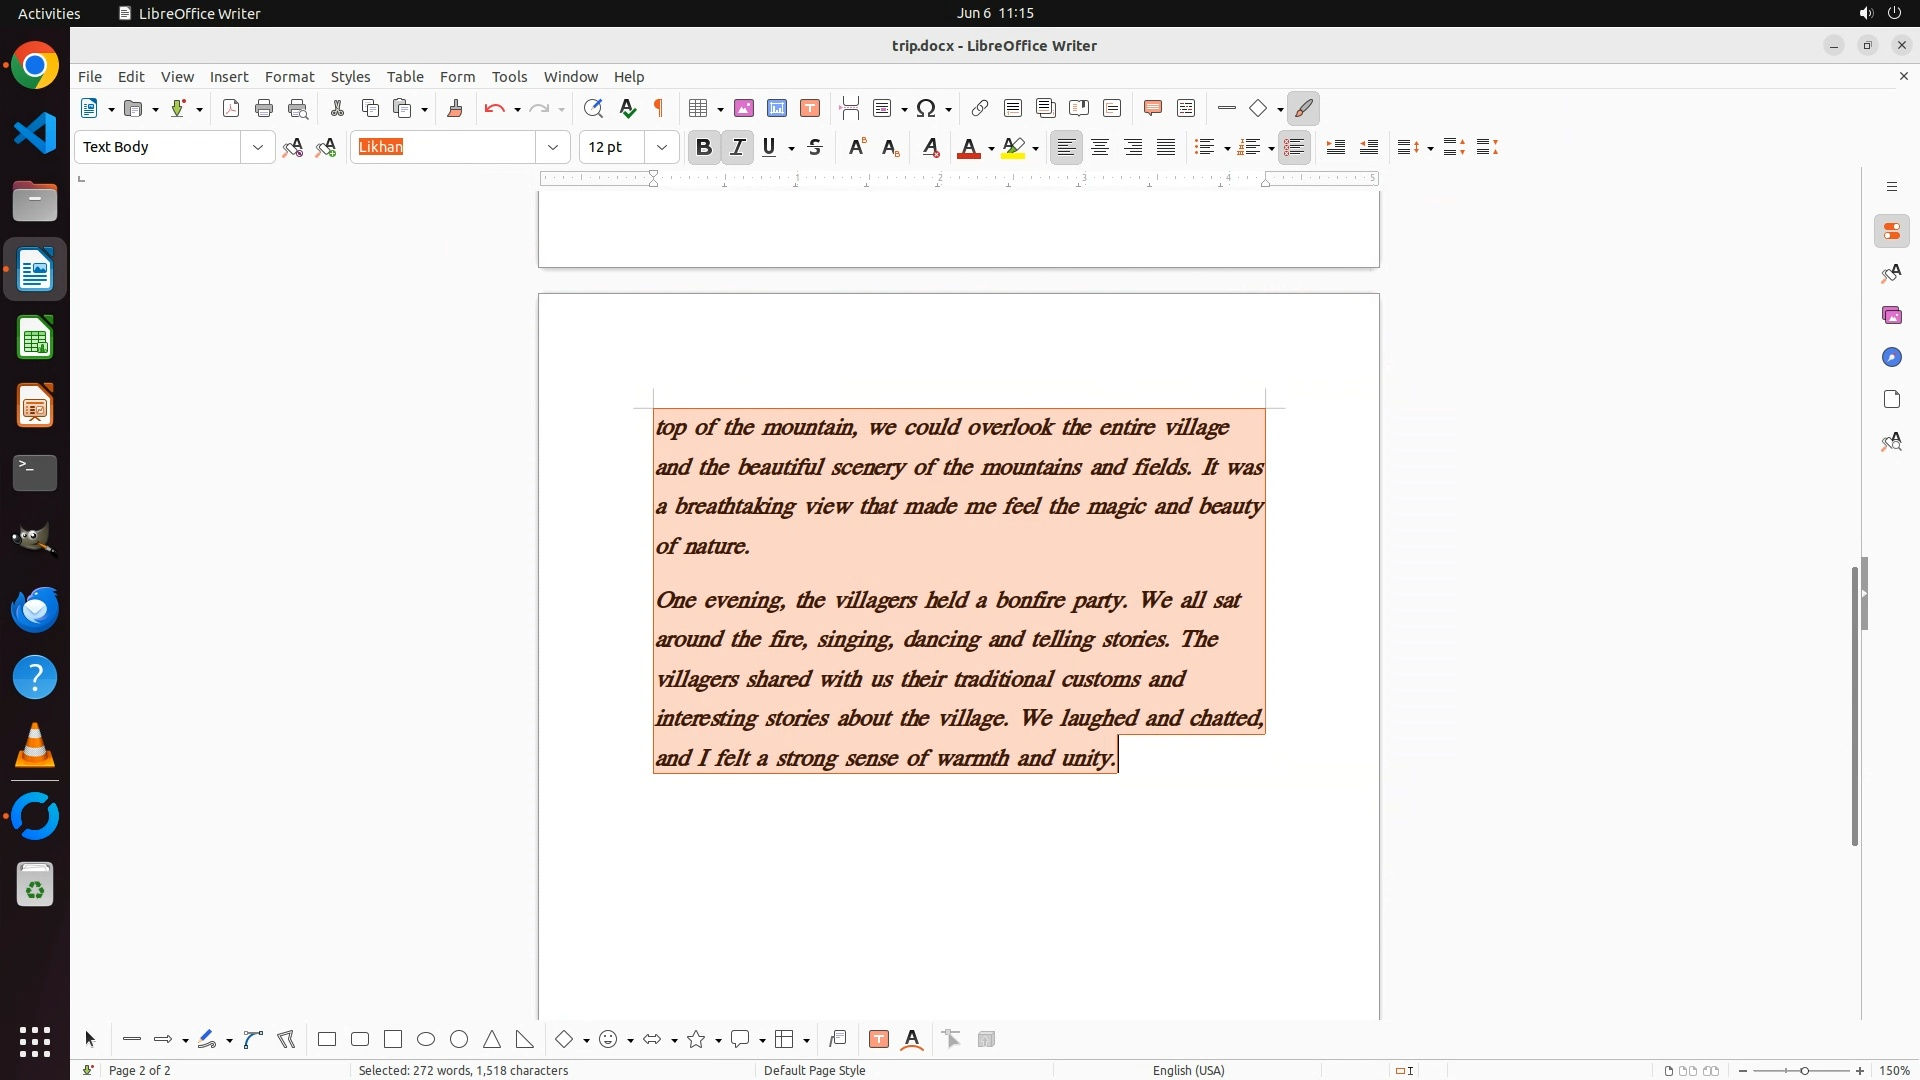Click the Insert Hyperlink icon

980,109
